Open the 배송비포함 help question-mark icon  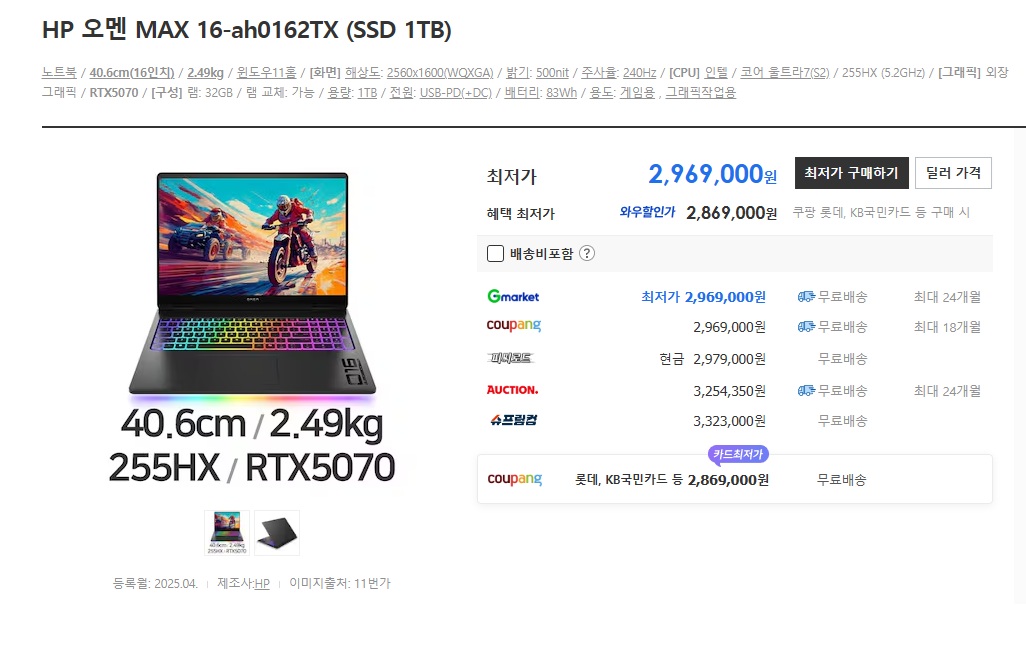[587, 253]
